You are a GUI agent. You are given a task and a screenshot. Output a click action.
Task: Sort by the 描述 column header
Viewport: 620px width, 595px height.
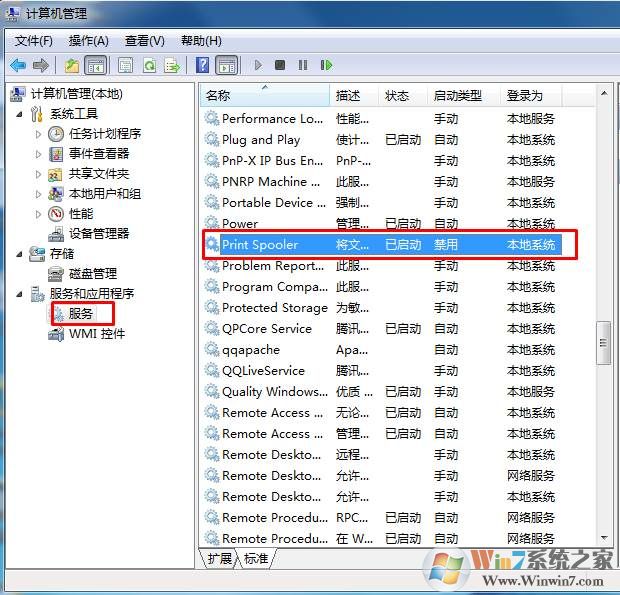coord(354,95)
